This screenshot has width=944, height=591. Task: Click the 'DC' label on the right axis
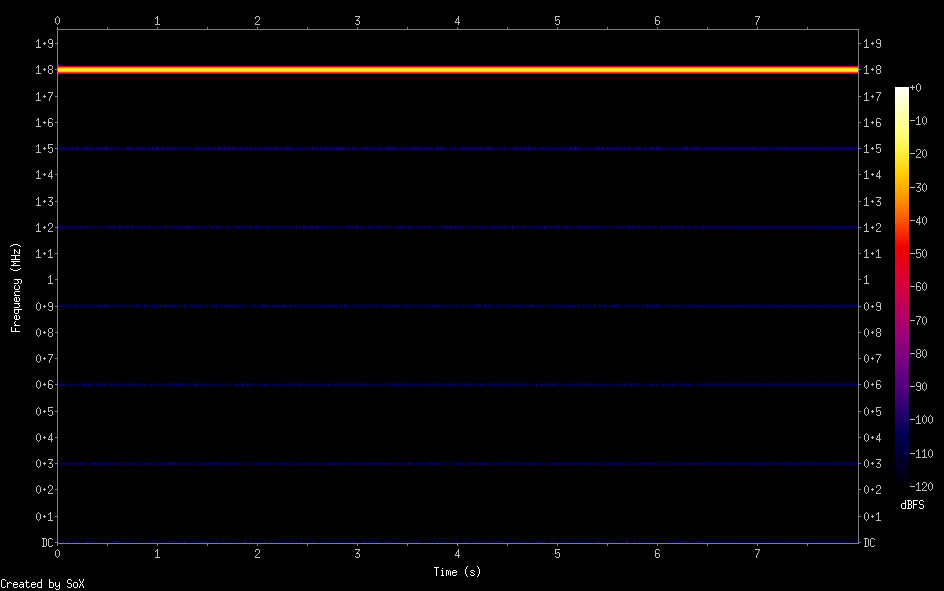click(x=869, y=543)
